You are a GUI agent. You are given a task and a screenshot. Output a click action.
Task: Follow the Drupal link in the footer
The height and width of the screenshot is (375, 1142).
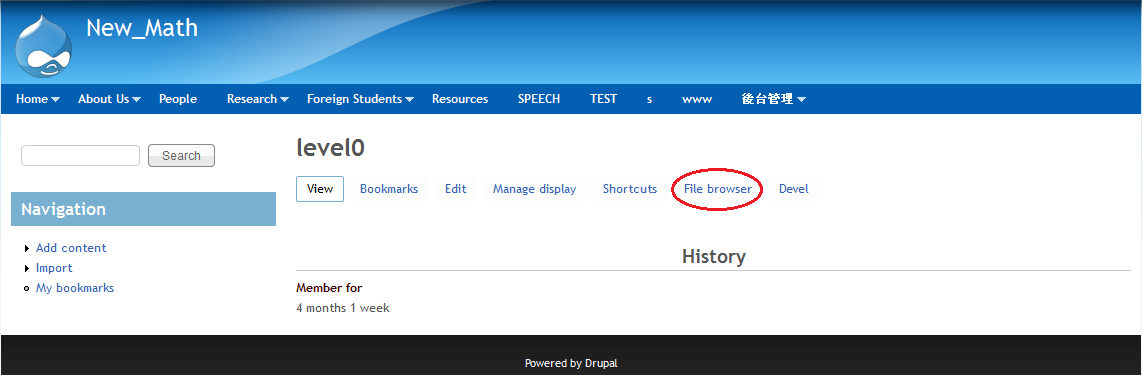point(602,363)
